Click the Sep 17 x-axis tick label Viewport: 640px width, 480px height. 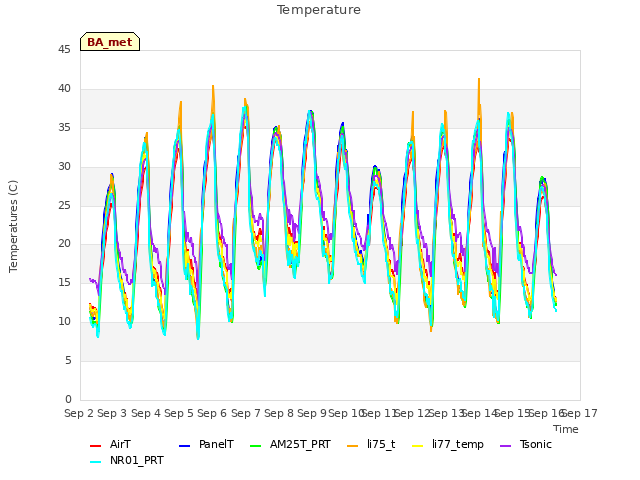(x=580, y=413)
